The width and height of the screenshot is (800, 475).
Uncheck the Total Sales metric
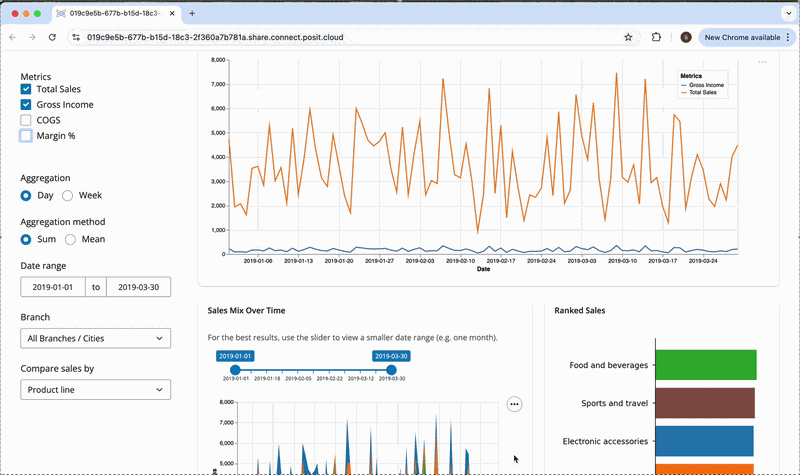point(26,90)
